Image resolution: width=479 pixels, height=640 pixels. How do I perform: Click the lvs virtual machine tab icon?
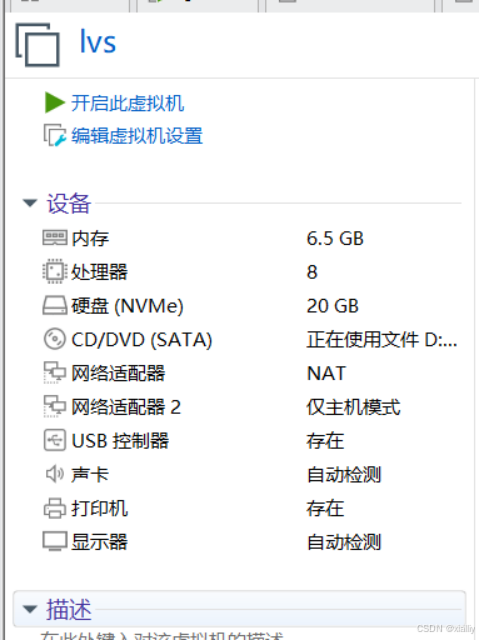pos(38,44)
